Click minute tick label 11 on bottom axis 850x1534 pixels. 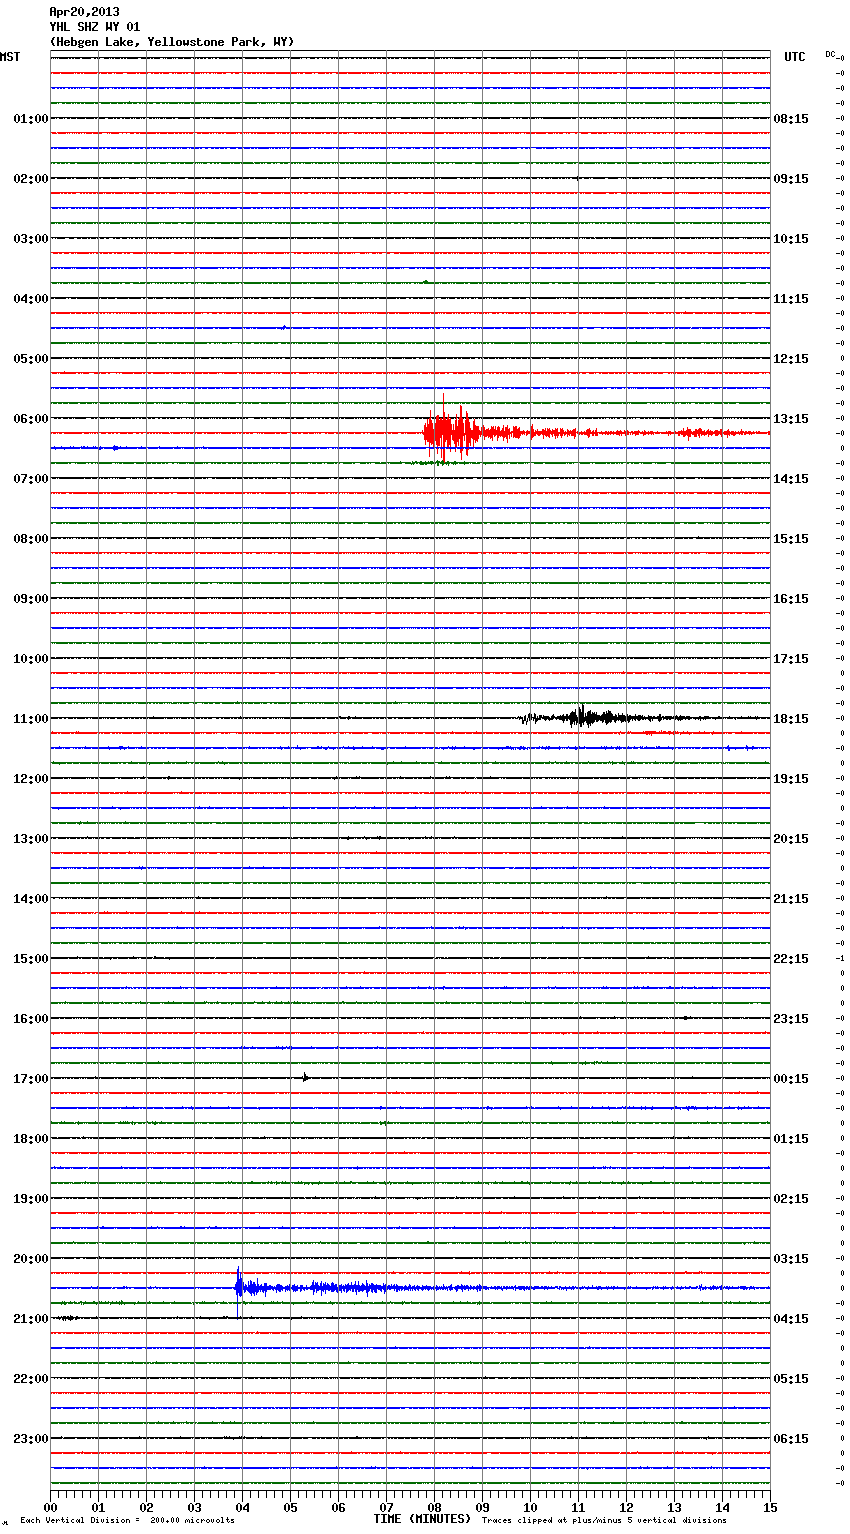click(578, 1507)
